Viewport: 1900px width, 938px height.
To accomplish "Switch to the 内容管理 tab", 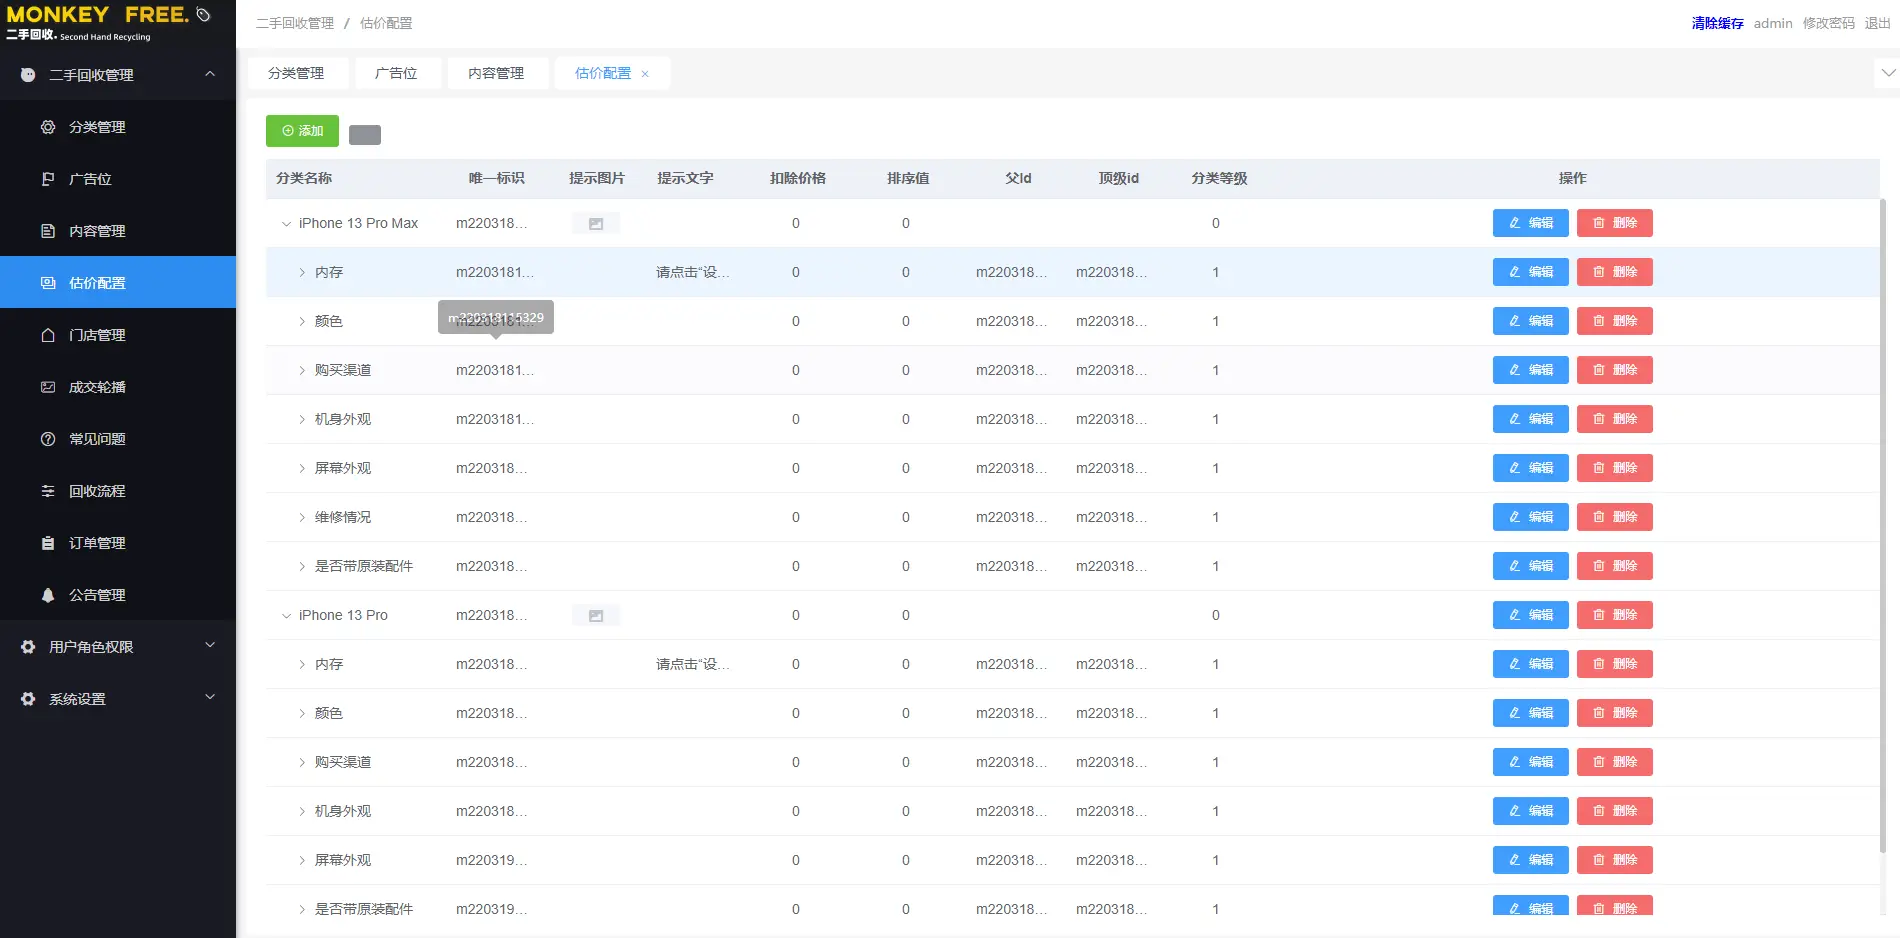I will [496, 73].
